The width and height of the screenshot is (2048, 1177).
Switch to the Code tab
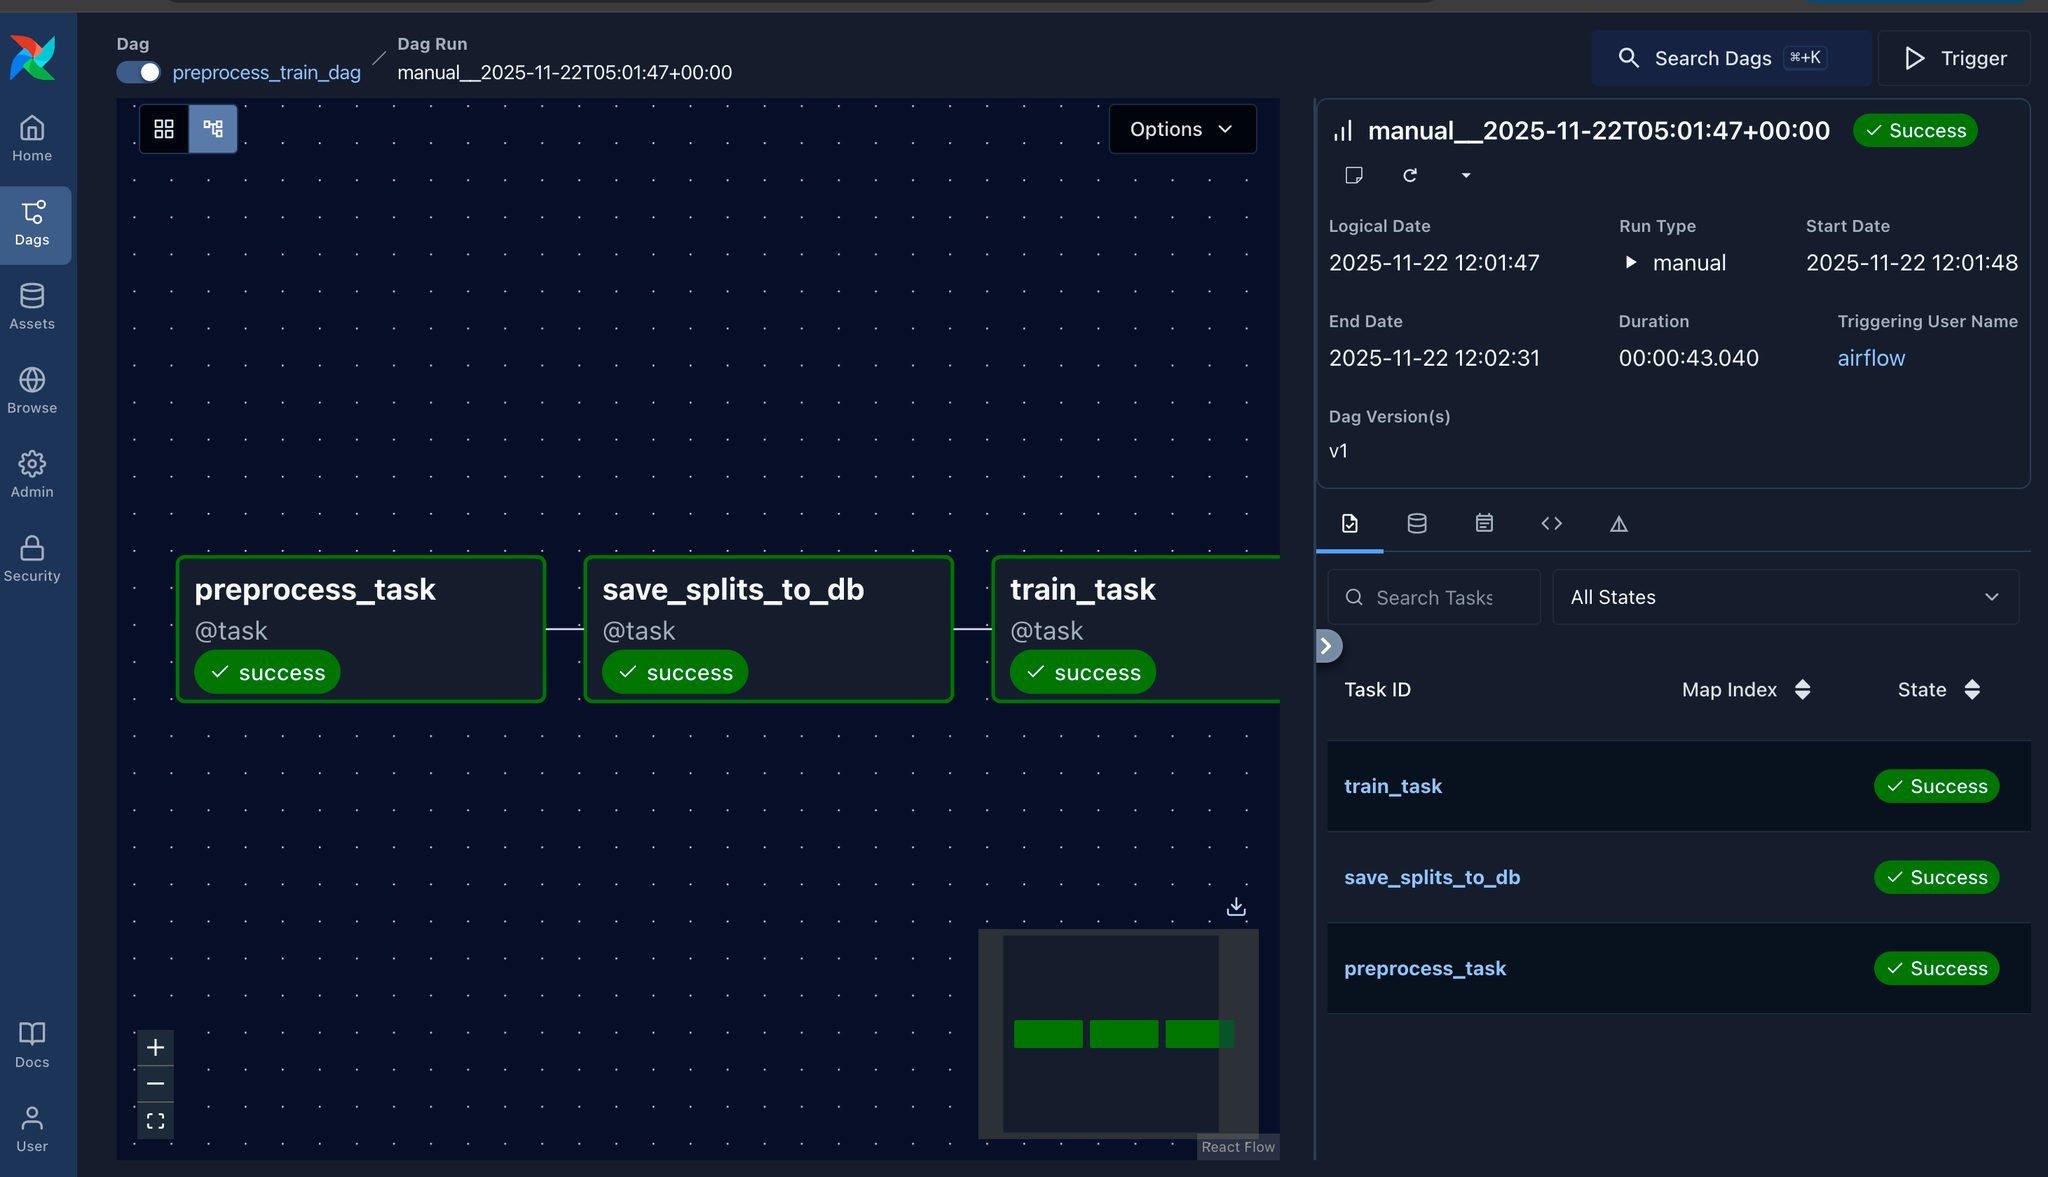point(1551,523)
